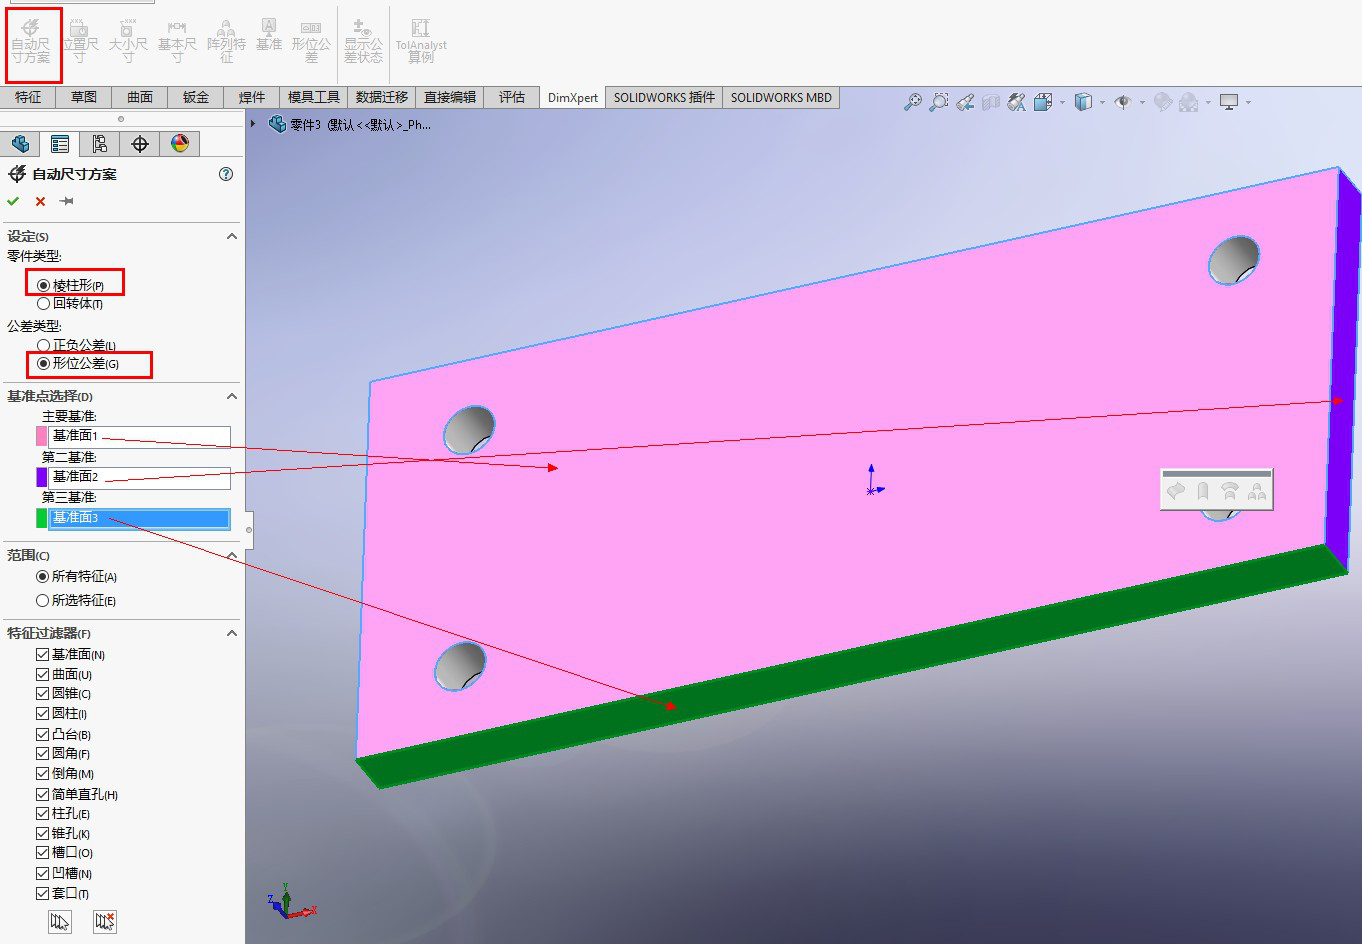Screen dimensions: 1362x944
Task: Open the PropertyManager tab icon
Action: pyautogui.click(x=60, y=144)
